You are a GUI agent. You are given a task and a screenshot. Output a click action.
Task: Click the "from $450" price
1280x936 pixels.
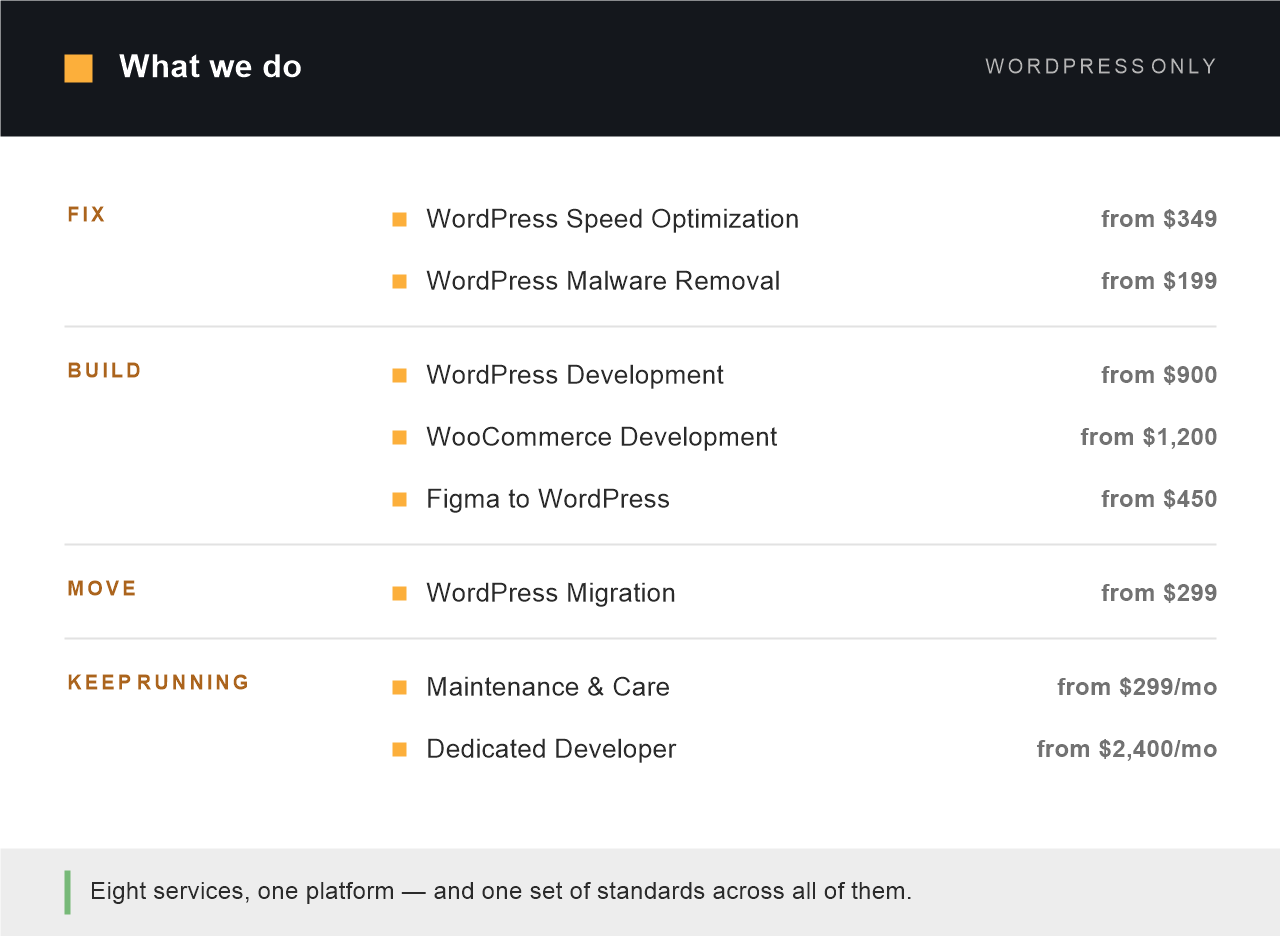[x=1159, y=499]
